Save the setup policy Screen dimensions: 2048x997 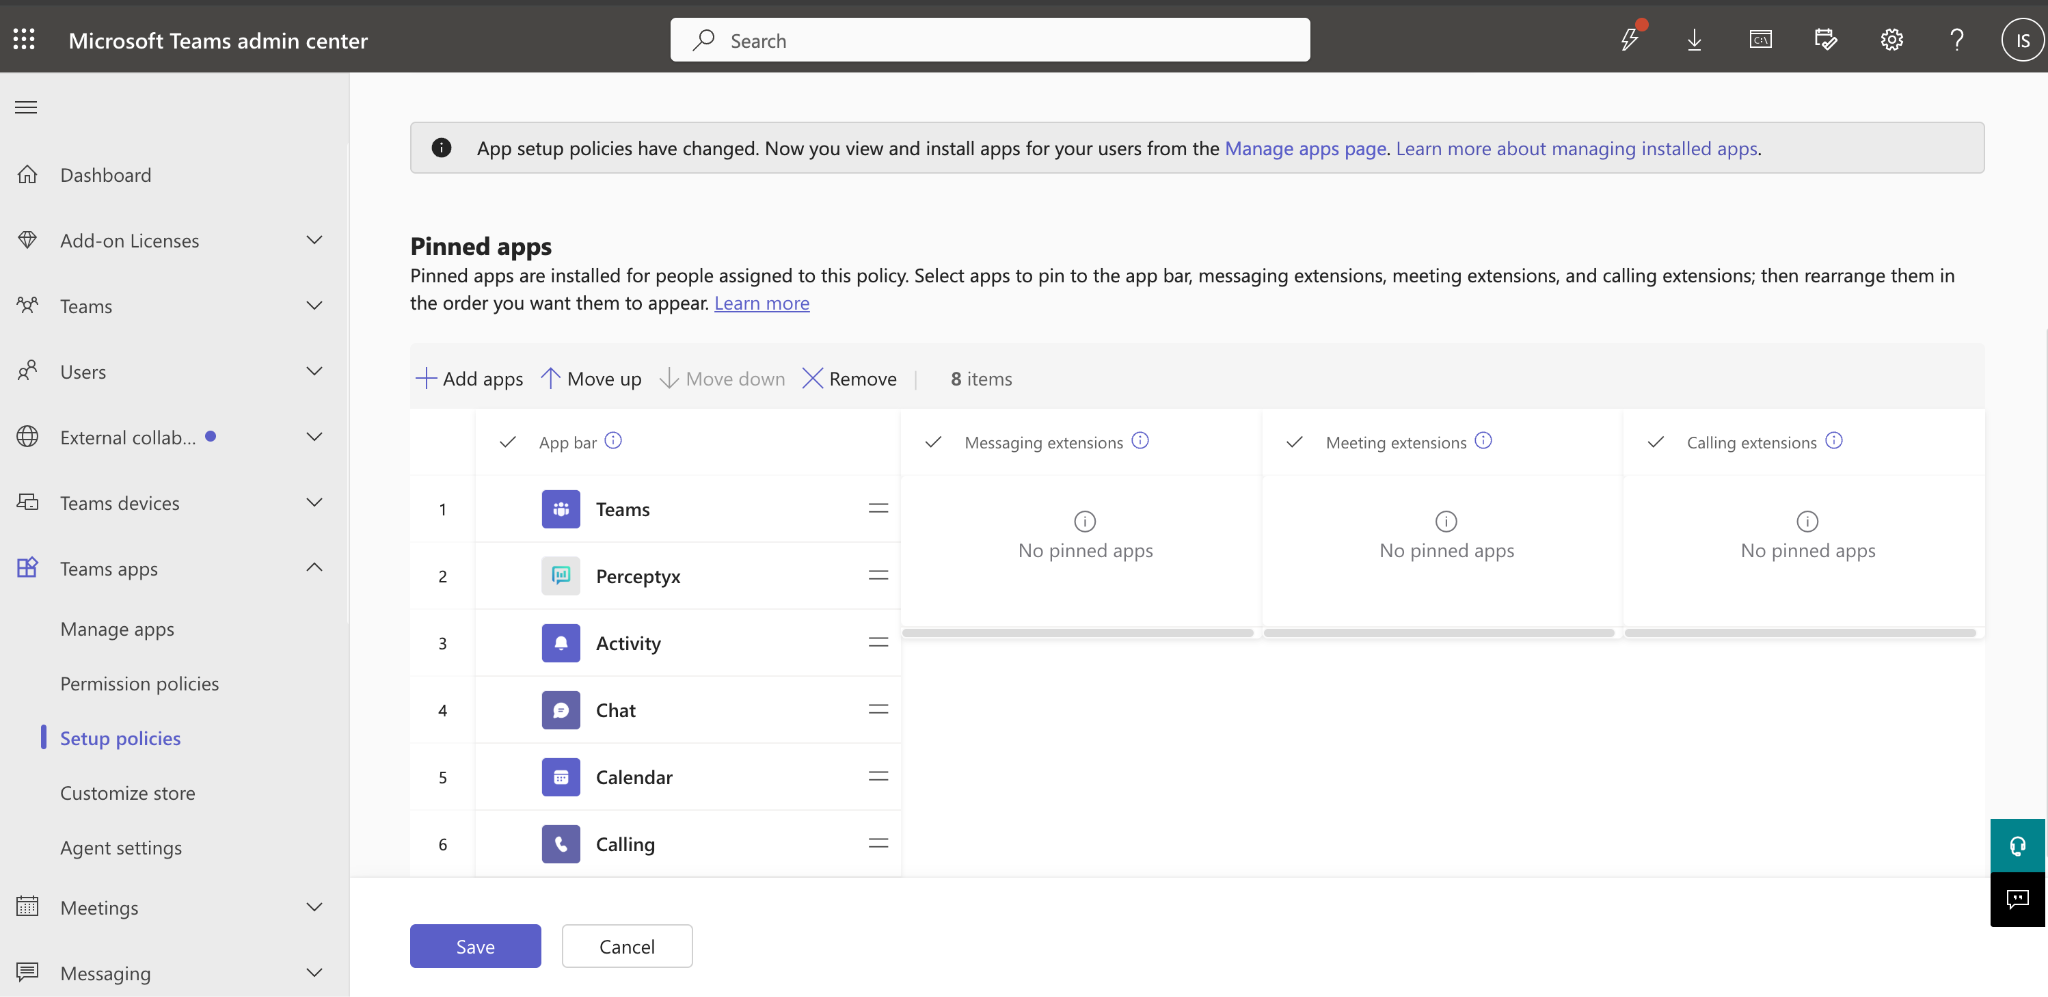tap(475, 946)
